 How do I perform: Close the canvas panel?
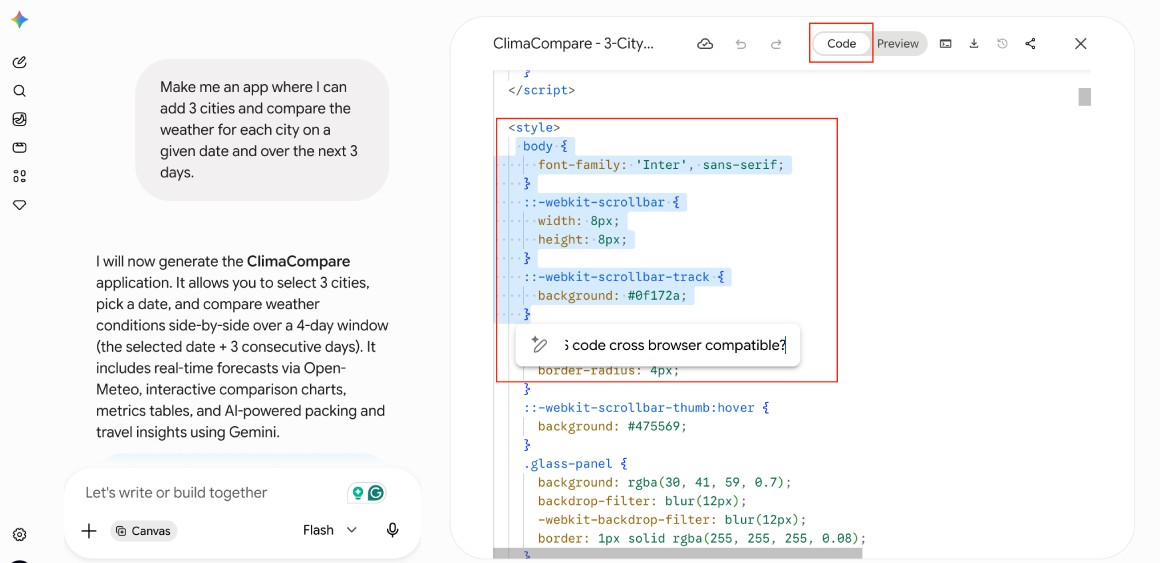tap(1081, 44)
